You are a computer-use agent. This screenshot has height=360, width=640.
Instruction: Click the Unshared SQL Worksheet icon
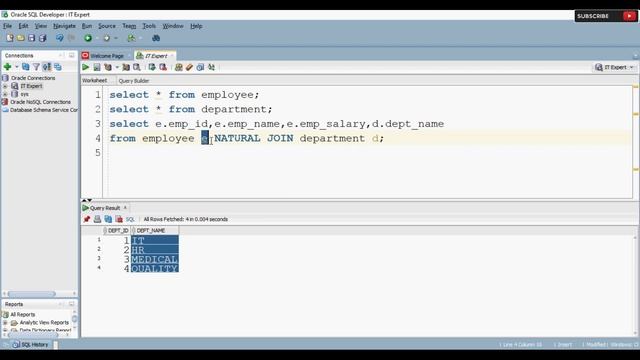tap(178, 67)
